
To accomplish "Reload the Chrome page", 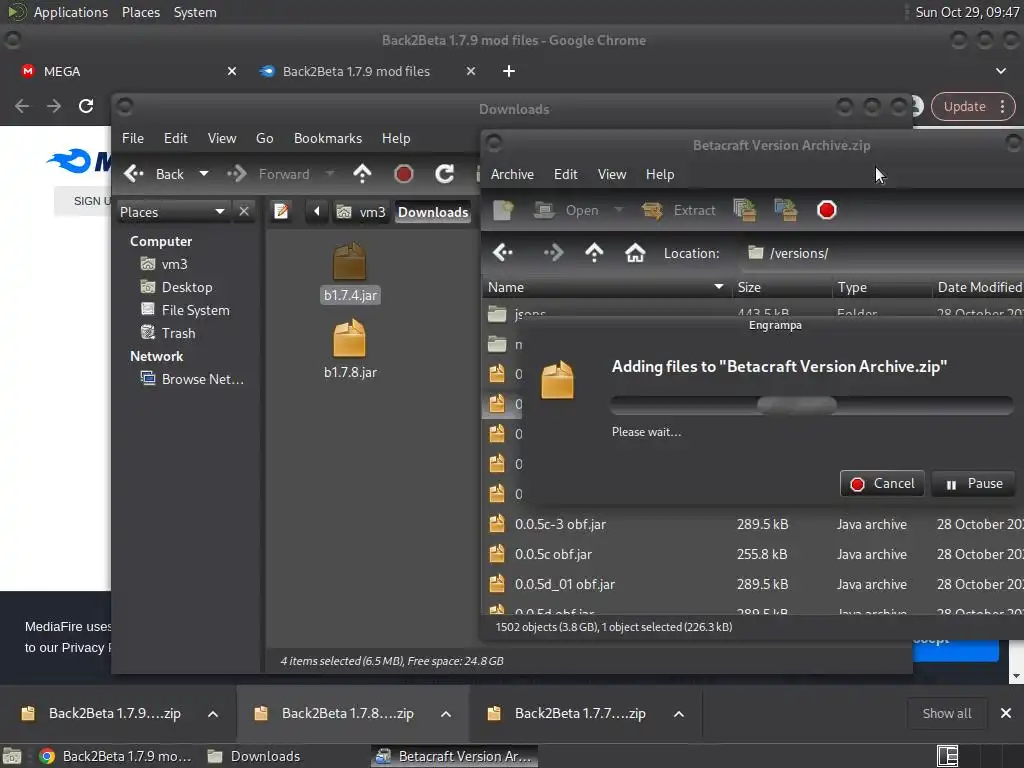I will (x=86, y=106).
